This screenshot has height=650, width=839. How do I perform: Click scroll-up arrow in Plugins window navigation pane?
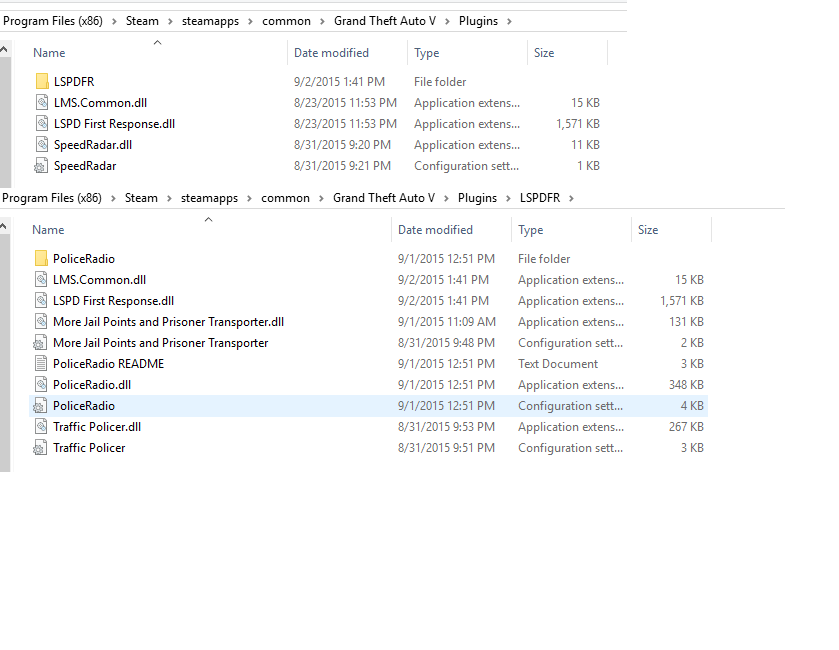click(4, 49)
